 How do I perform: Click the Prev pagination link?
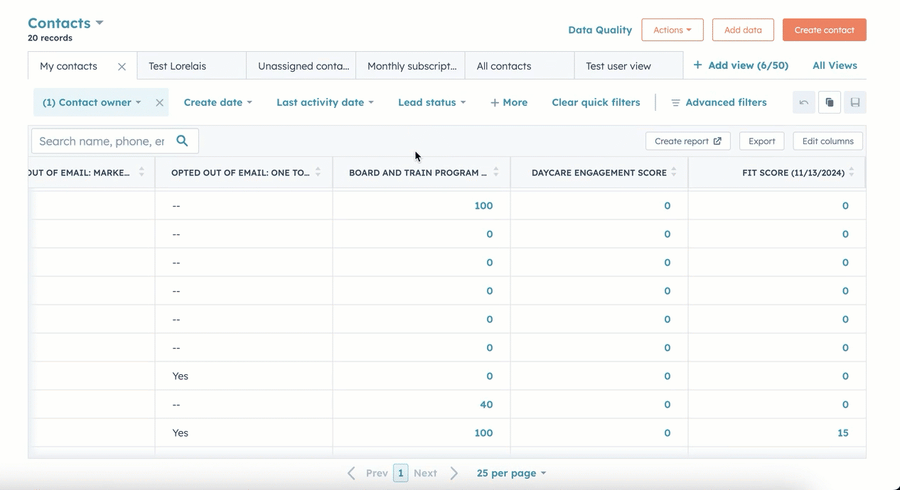pos(377,473)
